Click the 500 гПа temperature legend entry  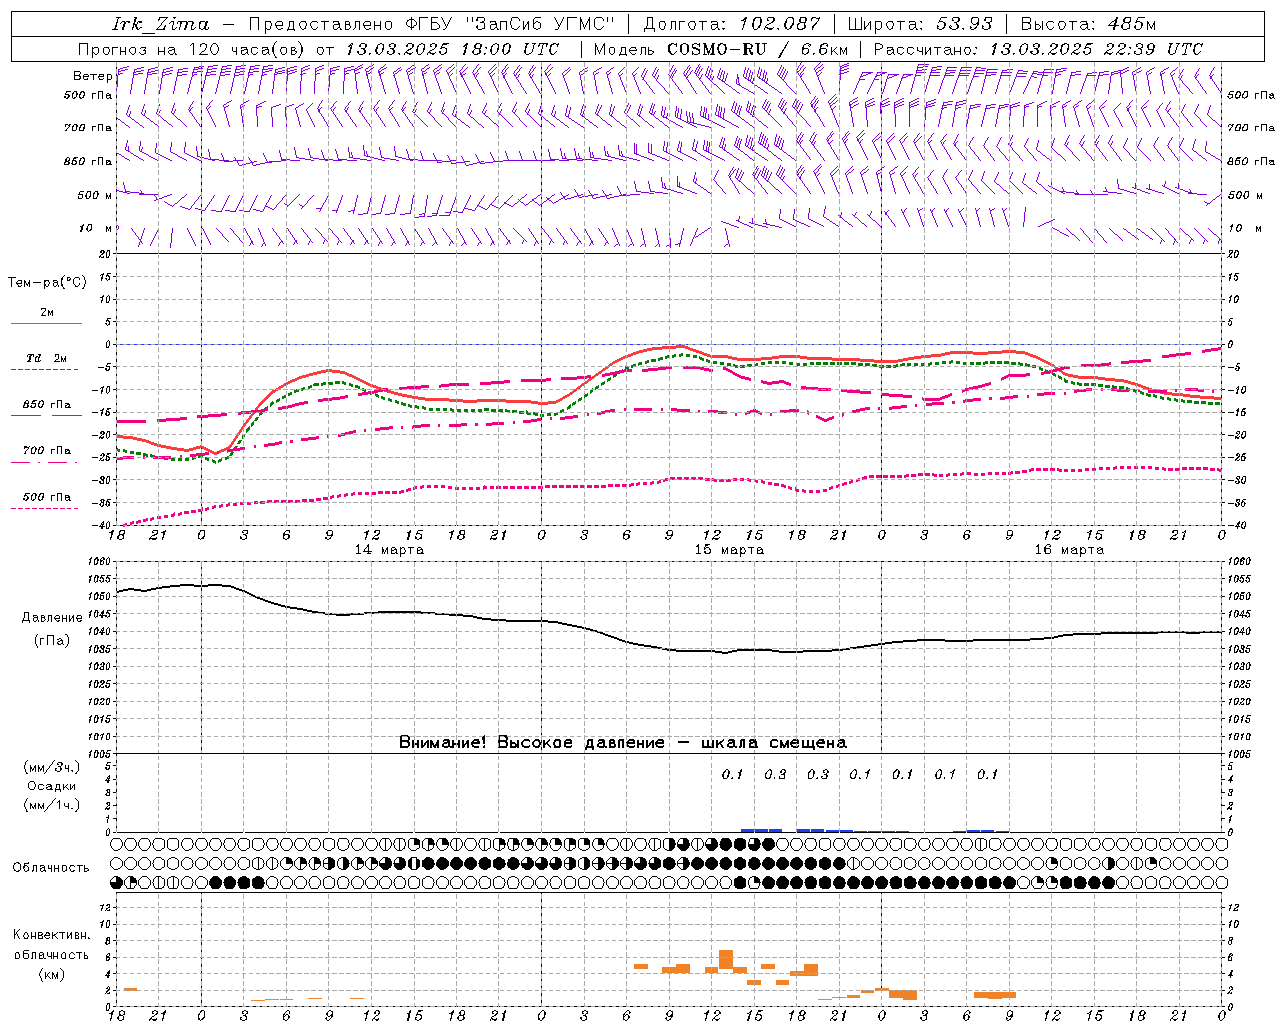pos(47,497)
